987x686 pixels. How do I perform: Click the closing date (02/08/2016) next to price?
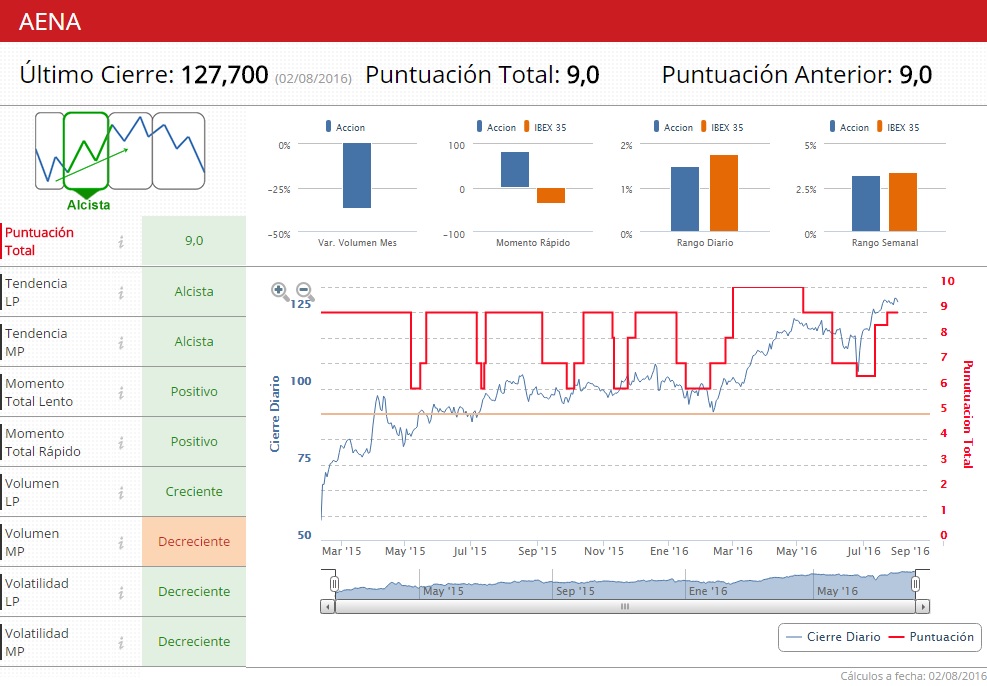click(313, 79)
